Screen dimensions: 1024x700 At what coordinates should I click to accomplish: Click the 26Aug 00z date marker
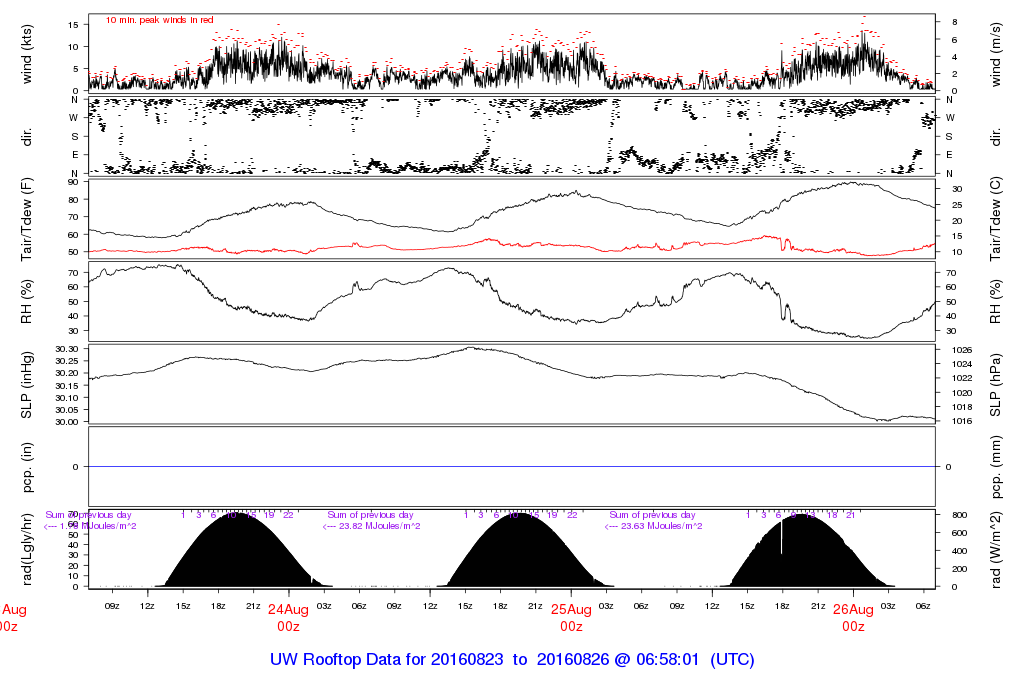(853, 617)
